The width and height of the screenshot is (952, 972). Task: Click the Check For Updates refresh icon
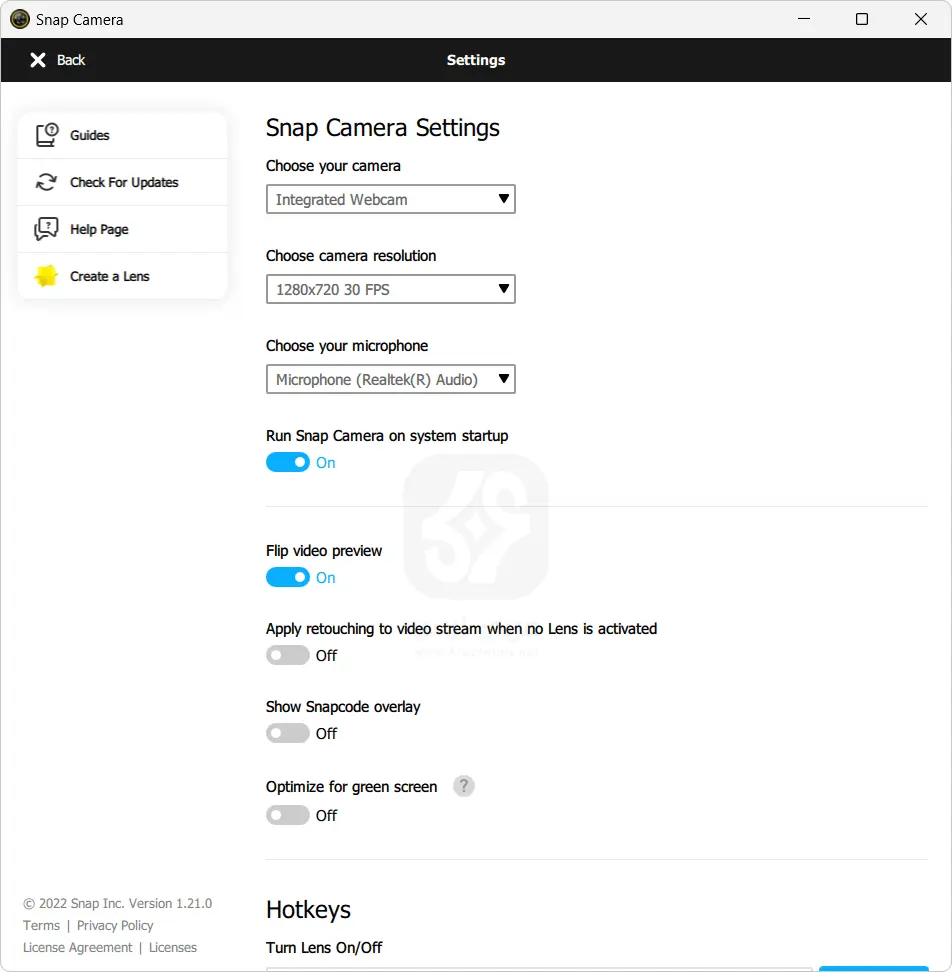(x=47, y=182)
